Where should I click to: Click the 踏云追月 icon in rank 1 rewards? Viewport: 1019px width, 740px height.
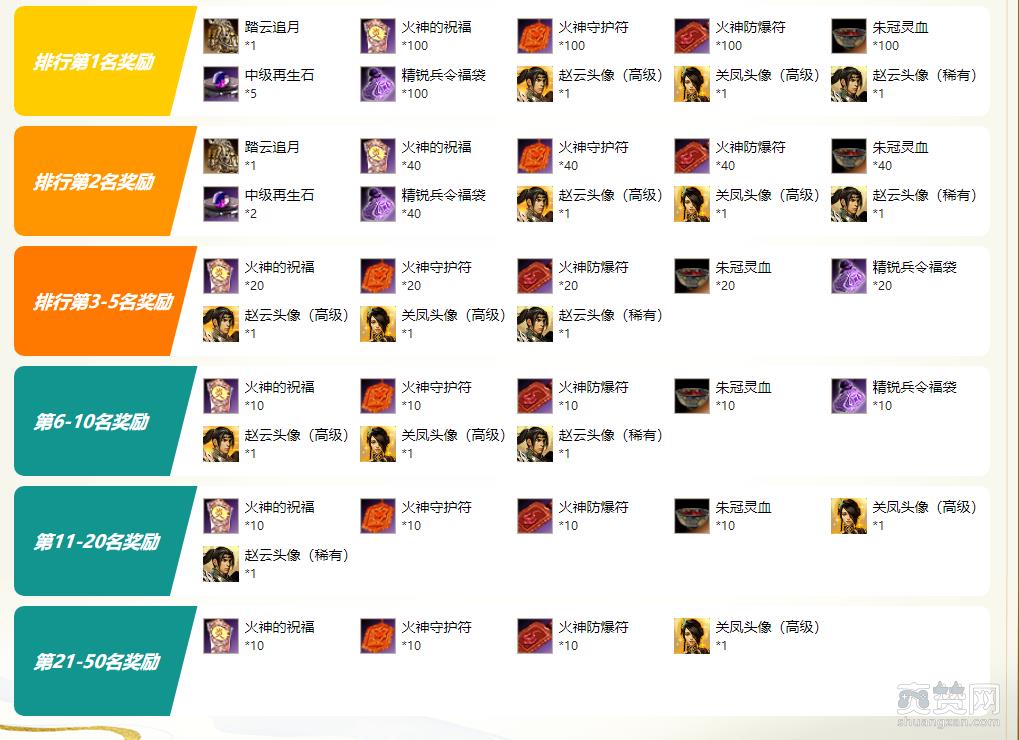tap(221, 36)
